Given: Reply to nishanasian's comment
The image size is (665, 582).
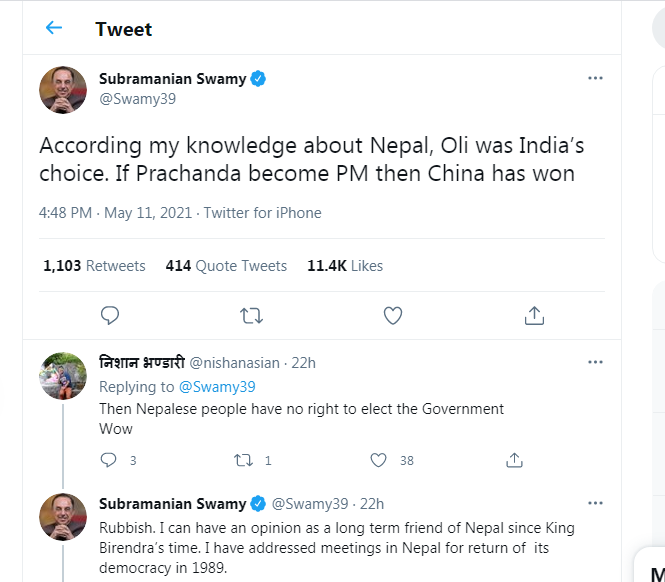Looking at the screenshot, I should pos(110,461).
